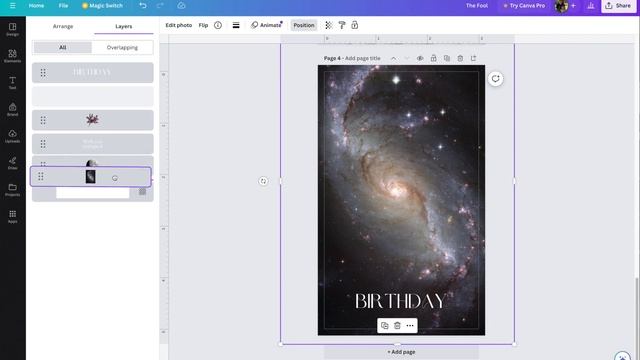Select the white background layer
640x360 pixels.
click(93, 193)
